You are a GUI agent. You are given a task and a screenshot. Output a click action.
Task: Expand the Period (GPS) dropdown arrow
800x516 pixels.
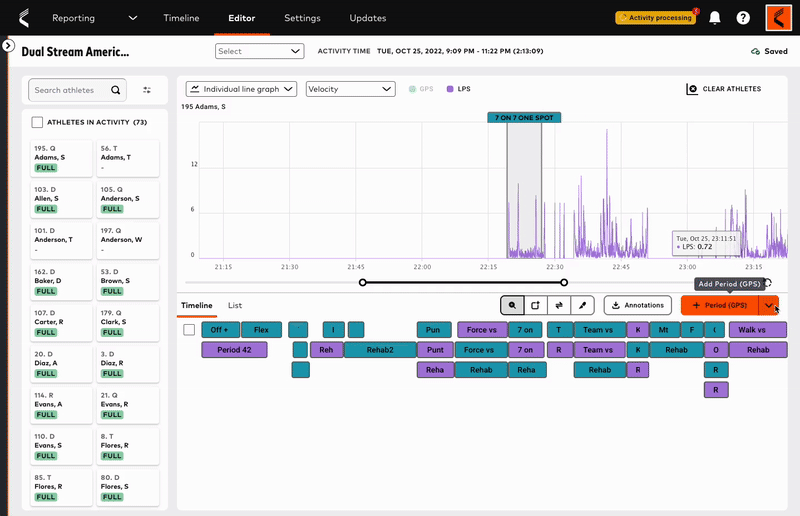(x=768, y=305)
